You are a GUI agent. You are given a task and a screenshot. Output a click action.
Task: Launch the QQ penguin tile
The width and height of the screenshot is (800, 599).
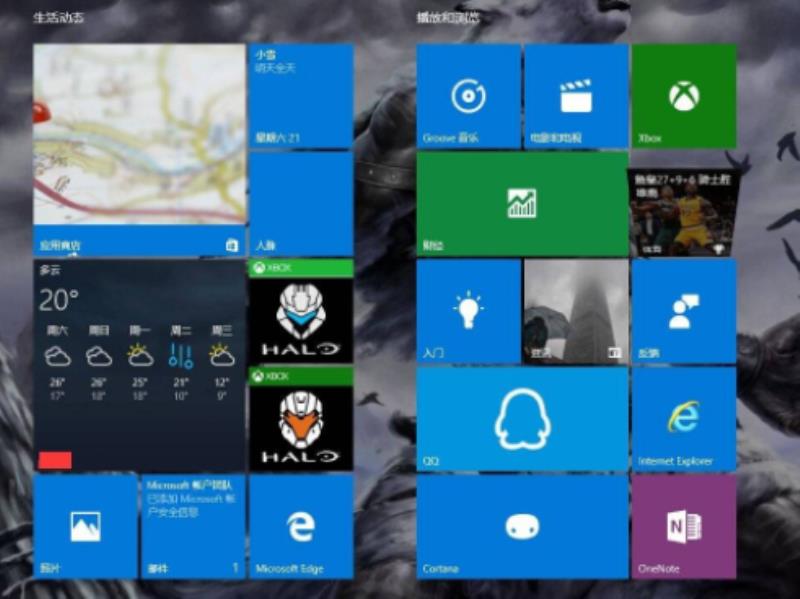tap(522, 419)
